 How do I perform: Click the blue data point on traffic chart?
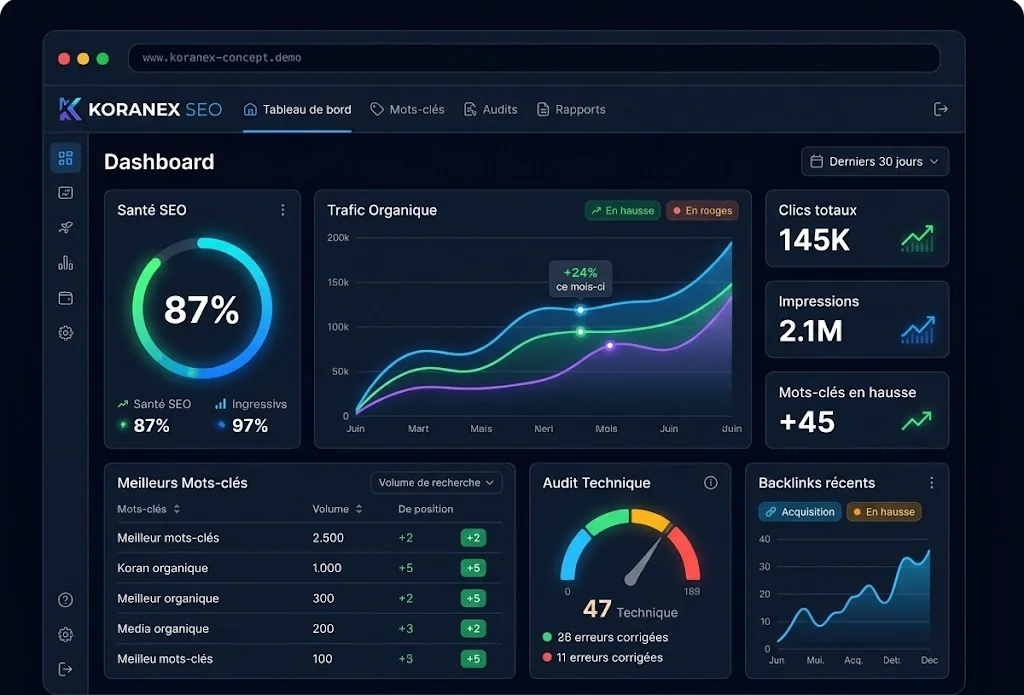[x=580, y=310]
